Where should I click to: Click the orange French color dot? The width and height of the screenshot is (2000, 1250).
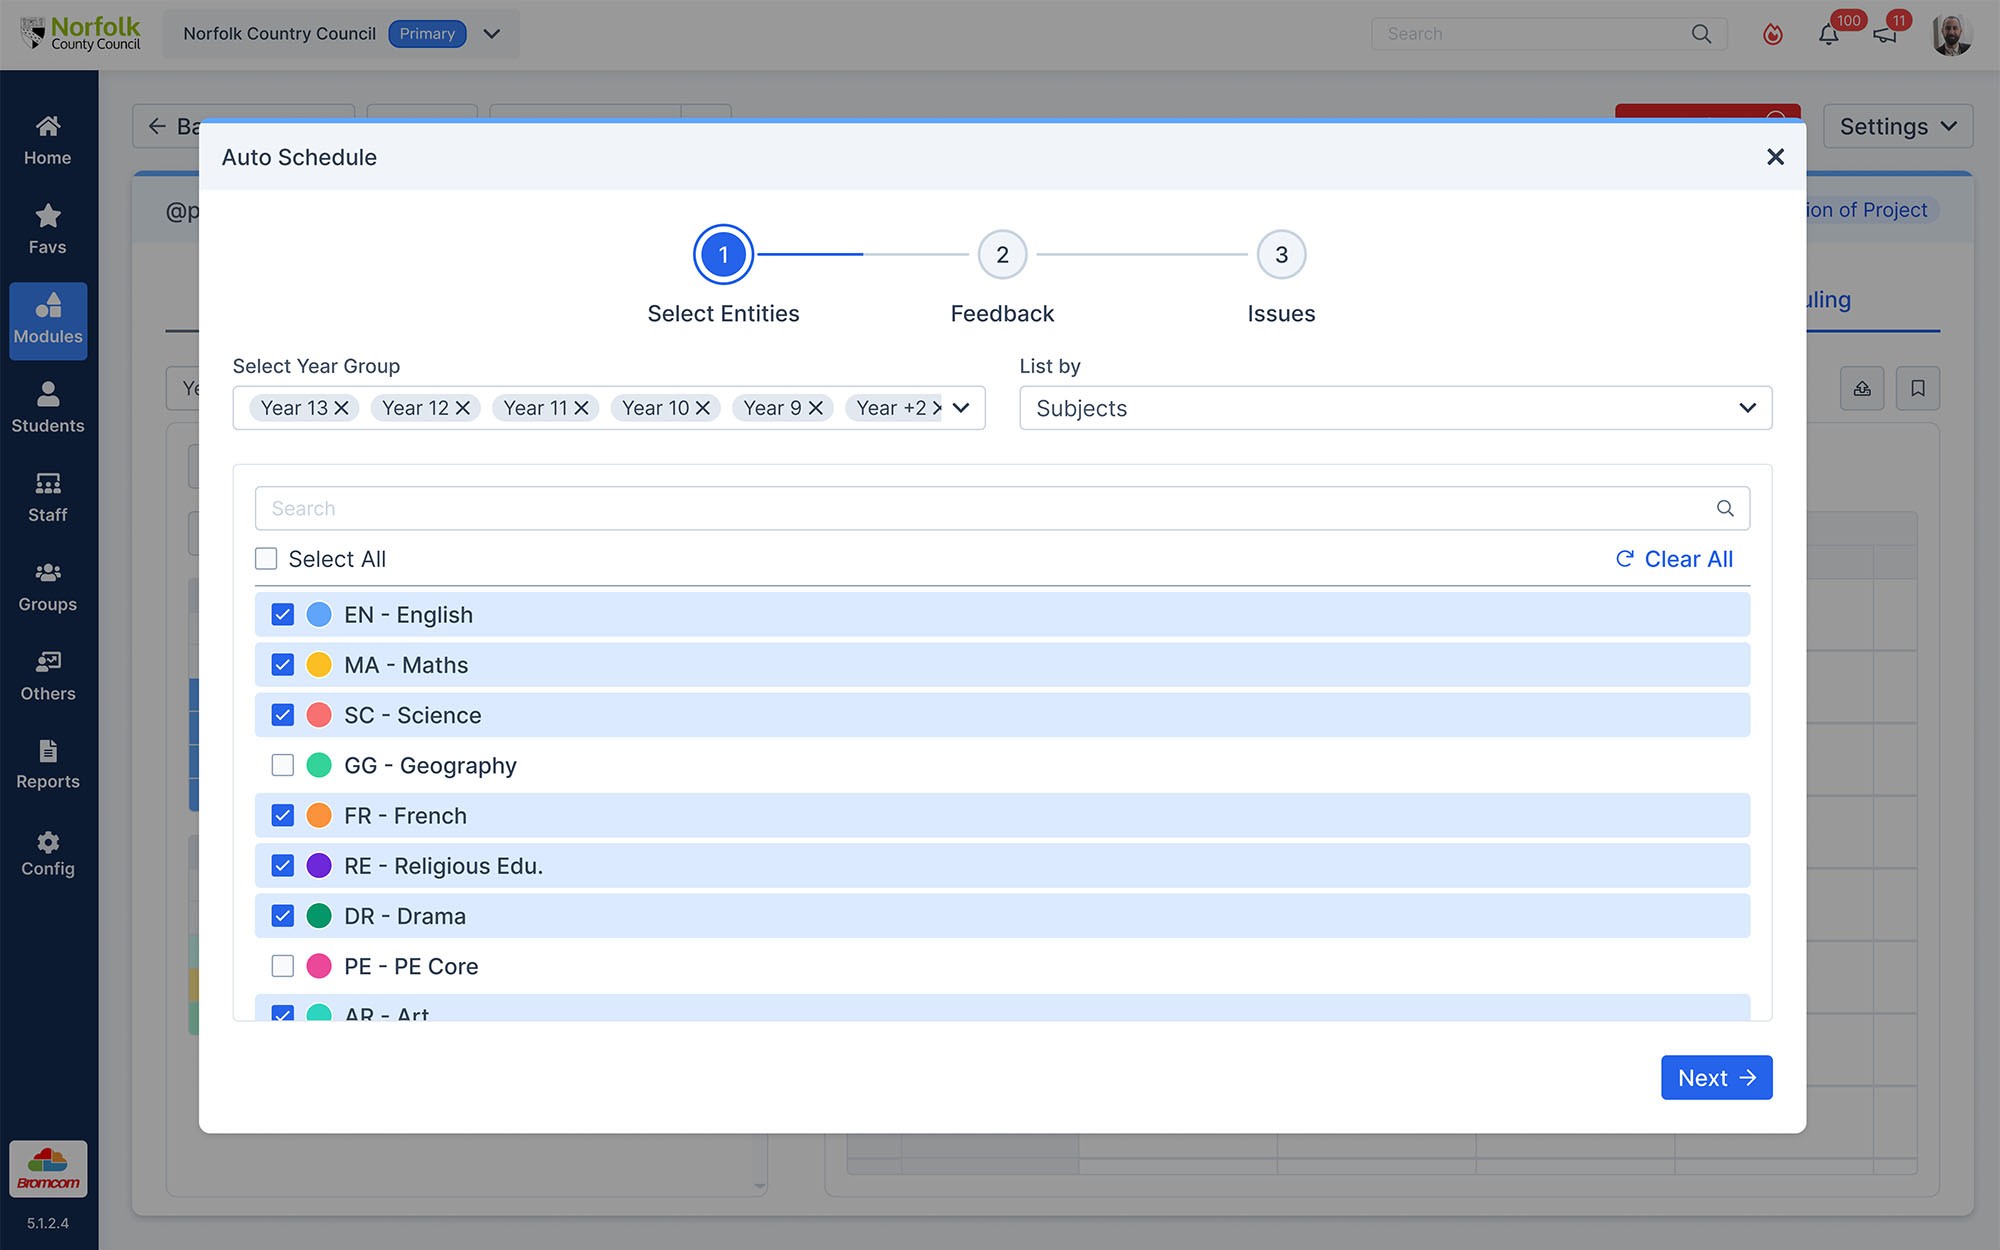[319, 816]
